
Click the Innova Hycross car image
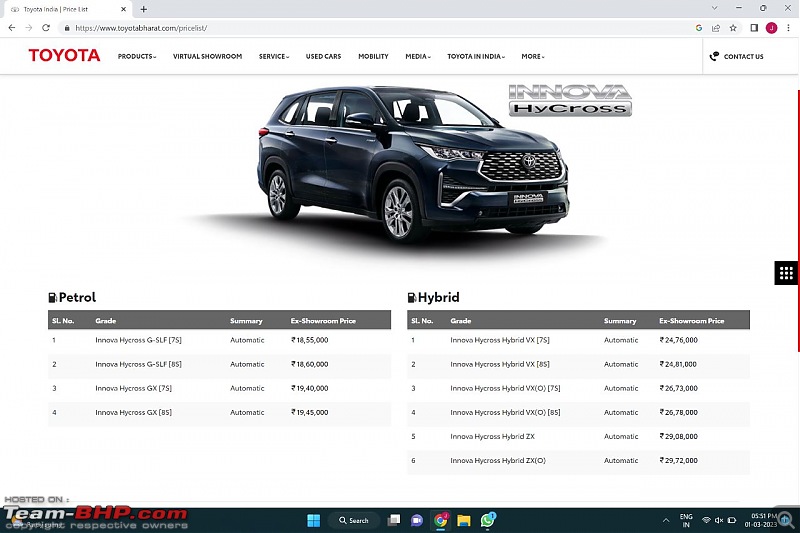(x=413, y=163)
